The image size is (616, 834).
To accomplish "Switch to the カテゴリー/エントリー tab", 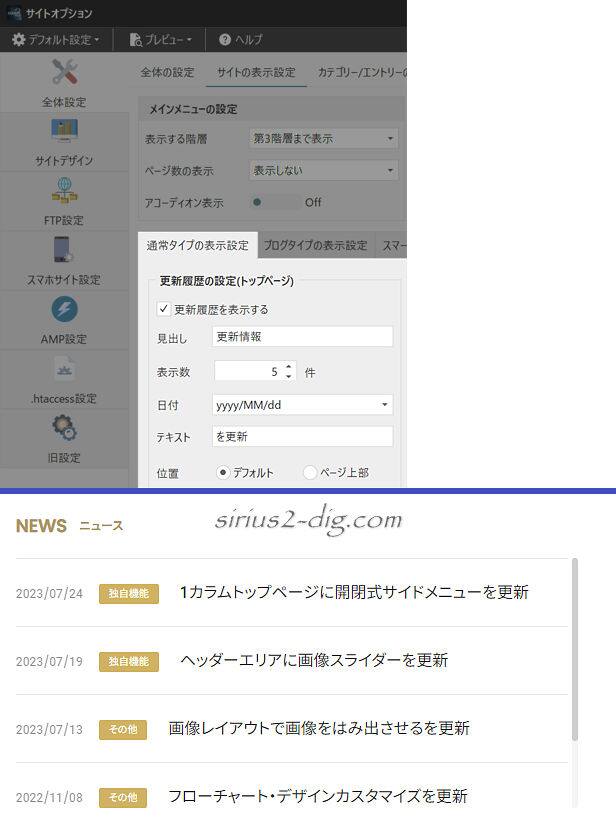I will coord(362,72).
